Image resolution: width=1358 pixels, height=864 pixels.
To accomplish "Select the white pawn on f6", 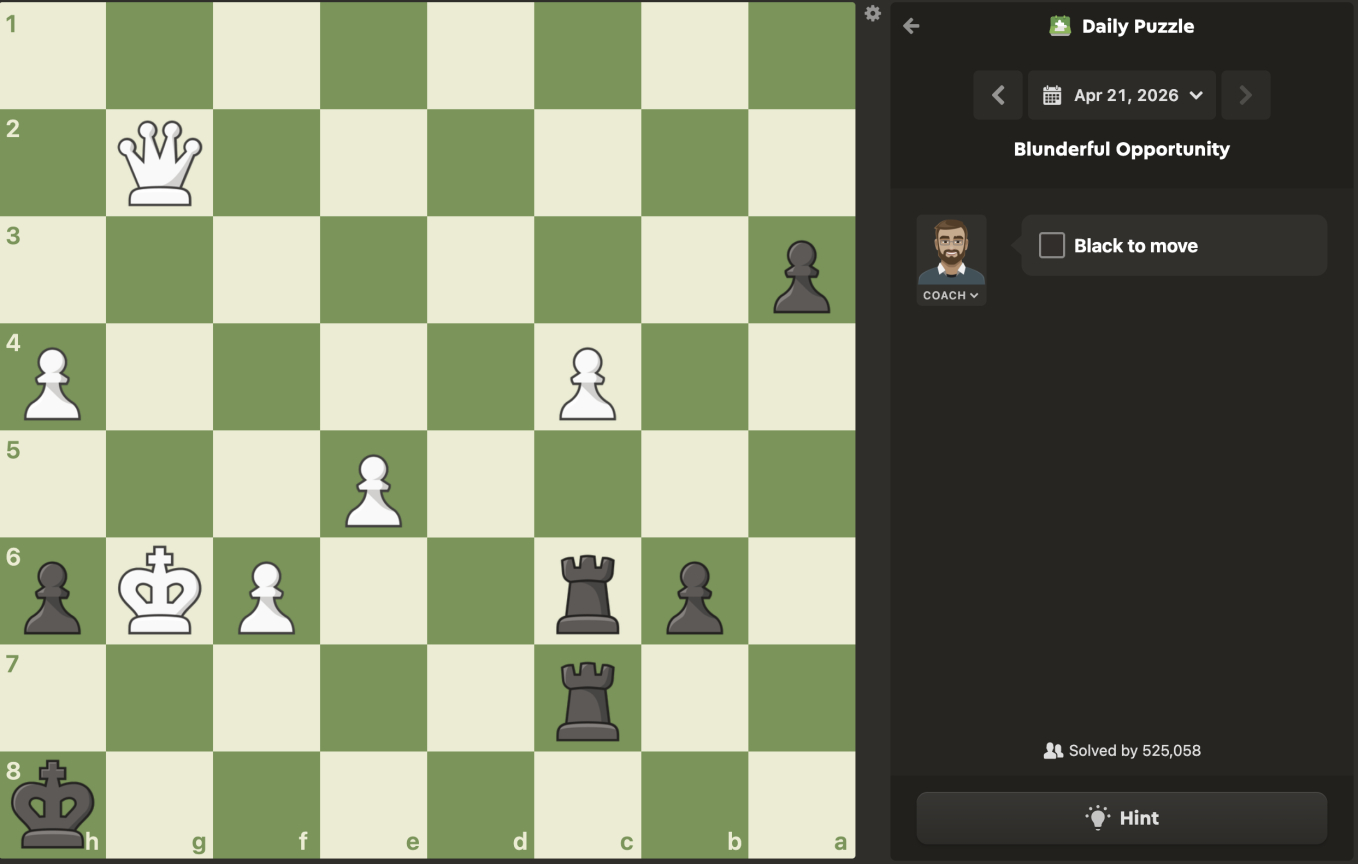I will (x=267, y=598).
